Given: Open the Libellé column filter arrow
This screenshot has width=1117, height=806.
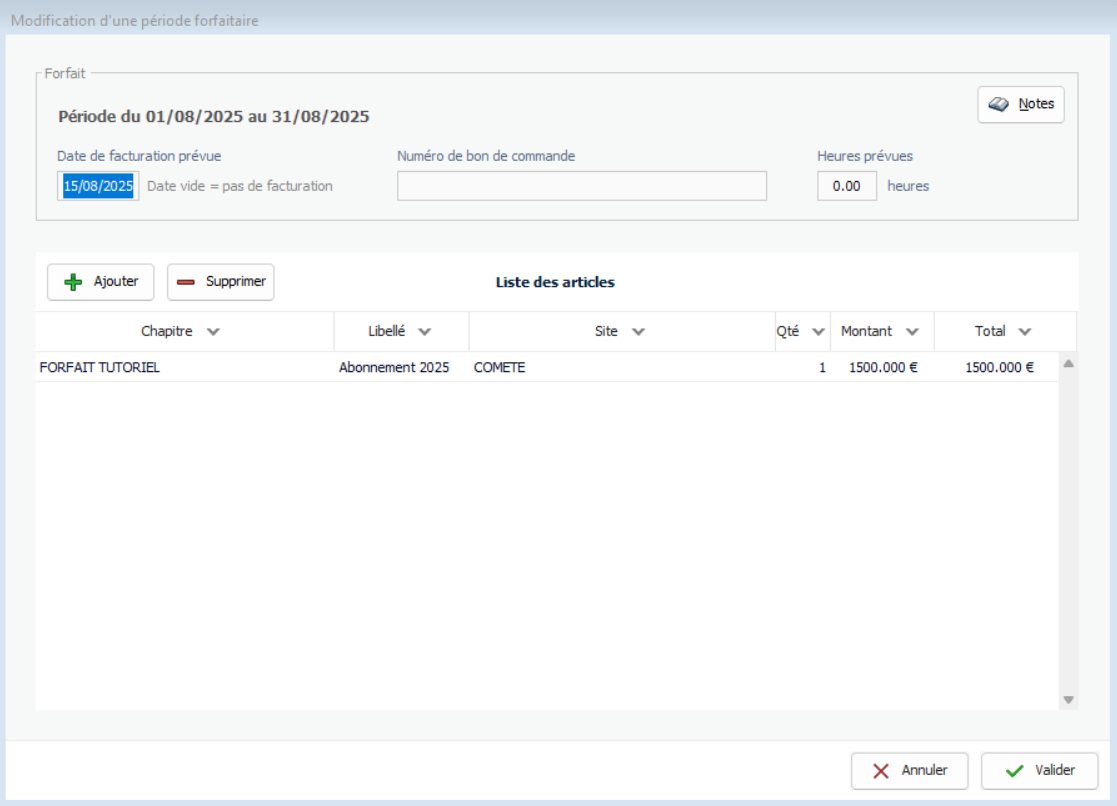Looking at the screenshot, I should click(425, 332).
